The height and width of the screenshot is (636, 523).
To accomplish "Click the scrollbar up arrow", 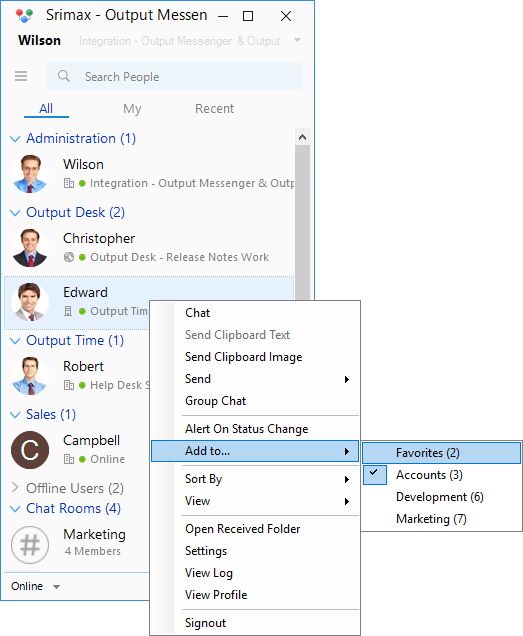I will (x=302, y=137).
